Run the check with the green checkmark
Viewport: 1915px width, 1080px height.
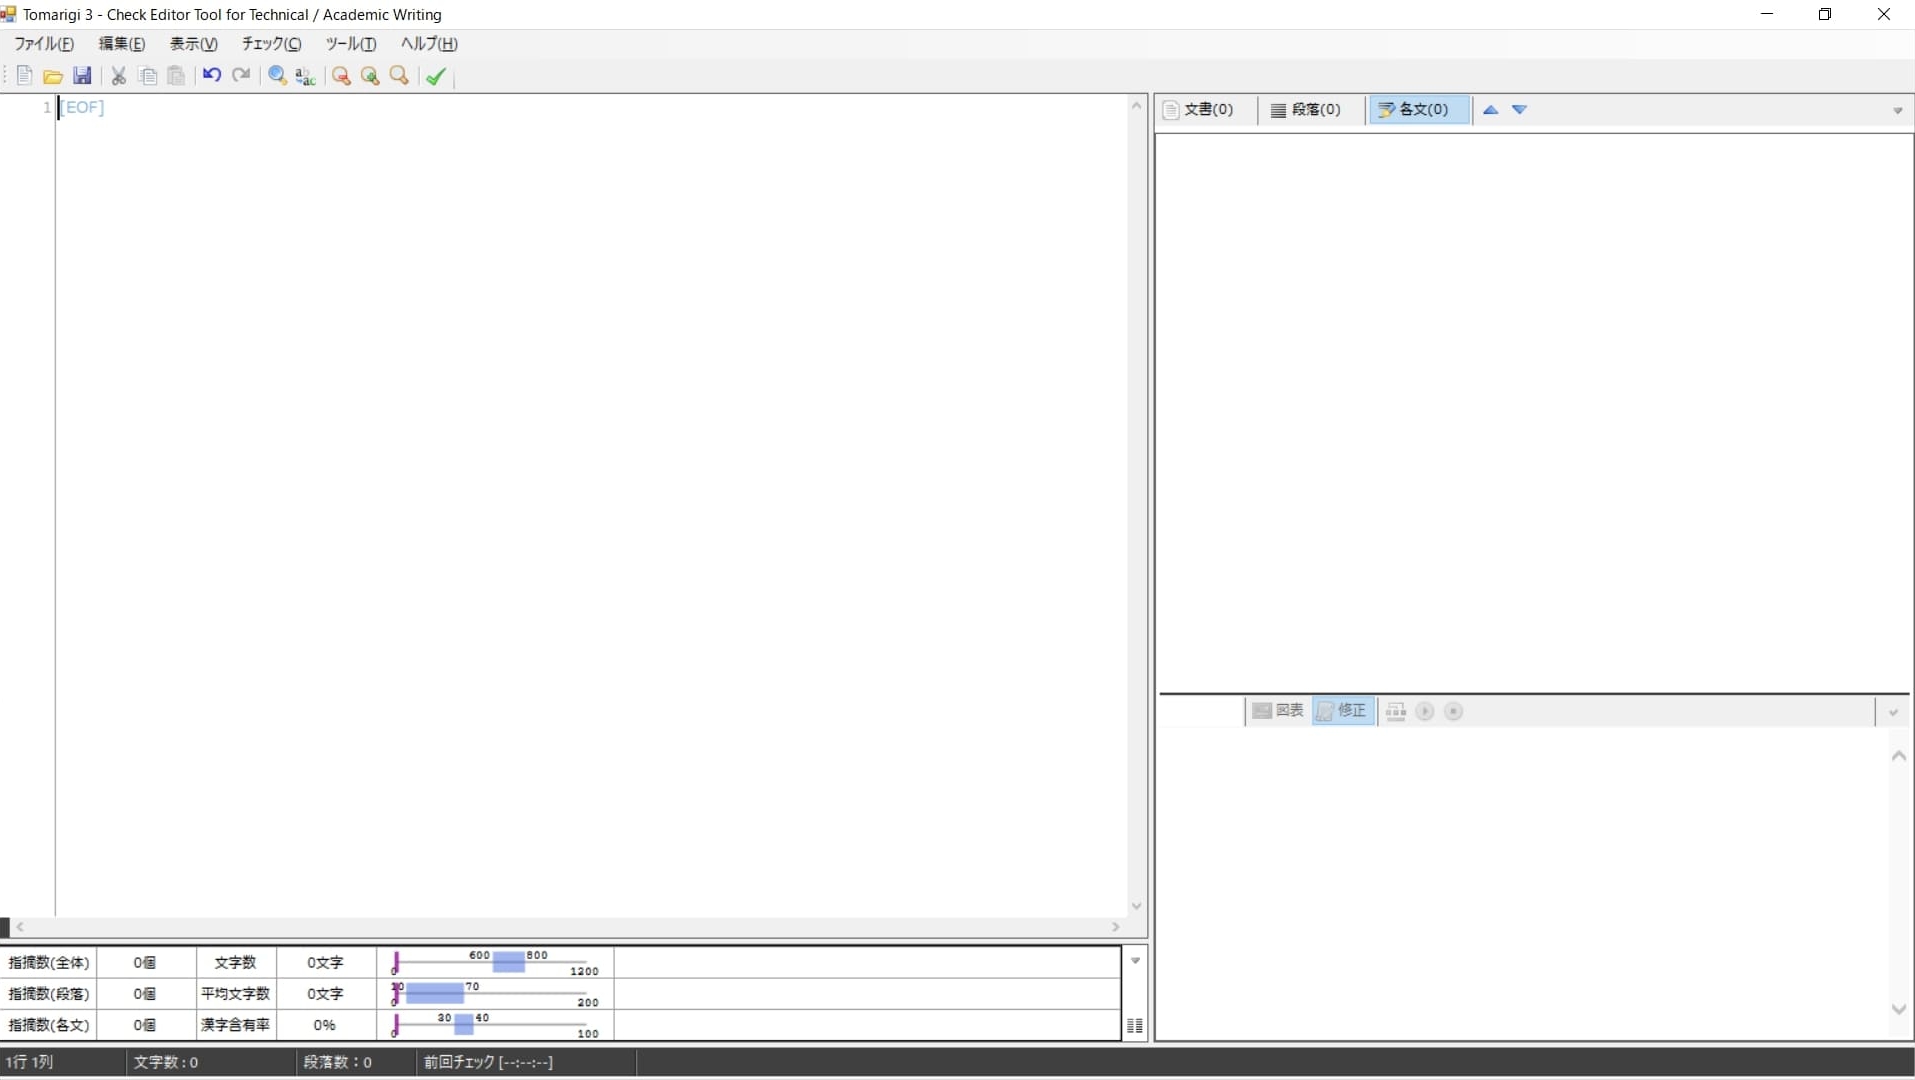[x=435, y=76]
